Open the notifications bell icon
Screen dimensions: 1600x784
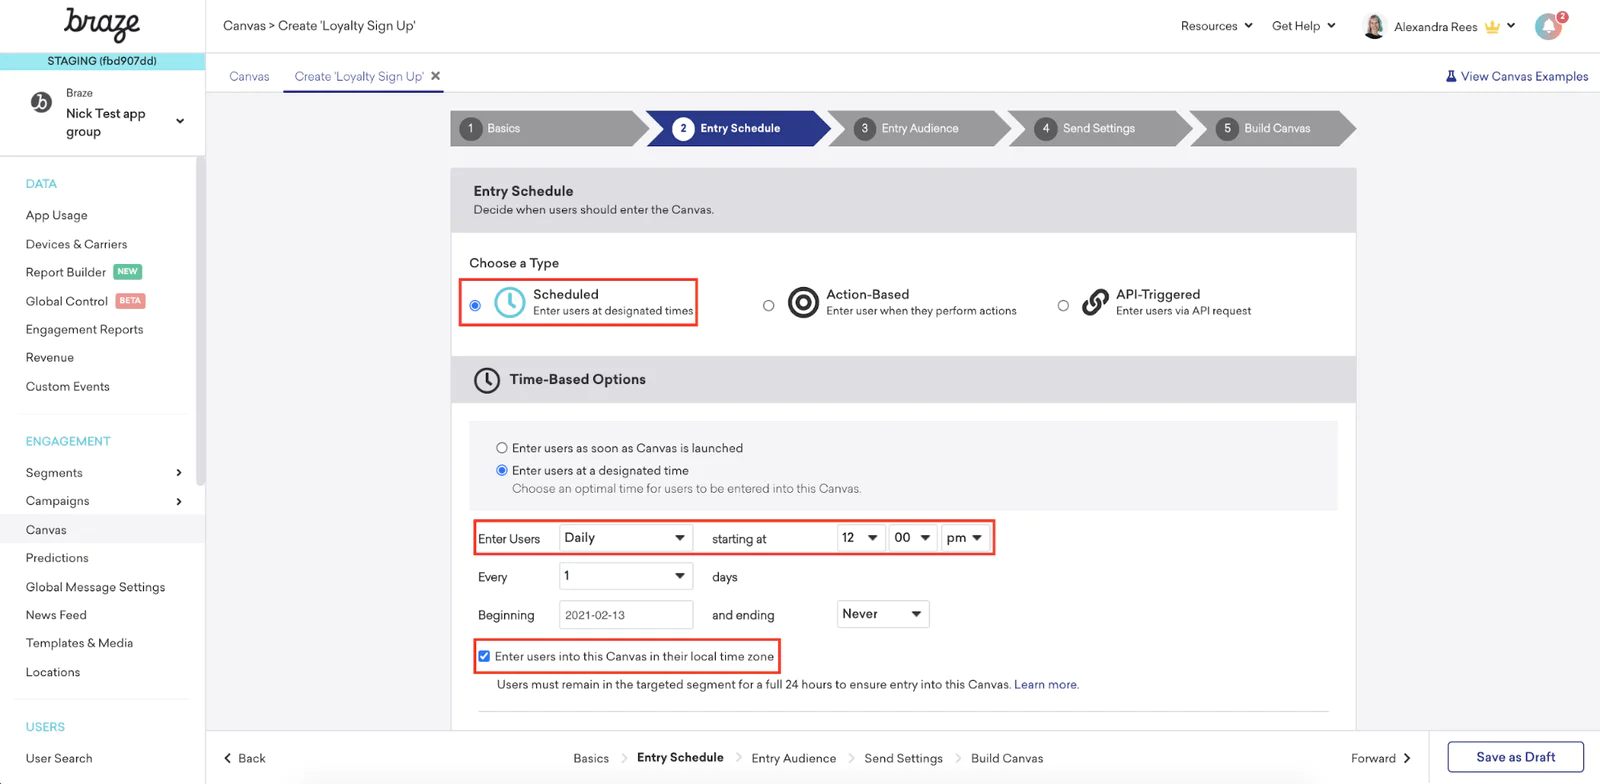coord(1549,27)
